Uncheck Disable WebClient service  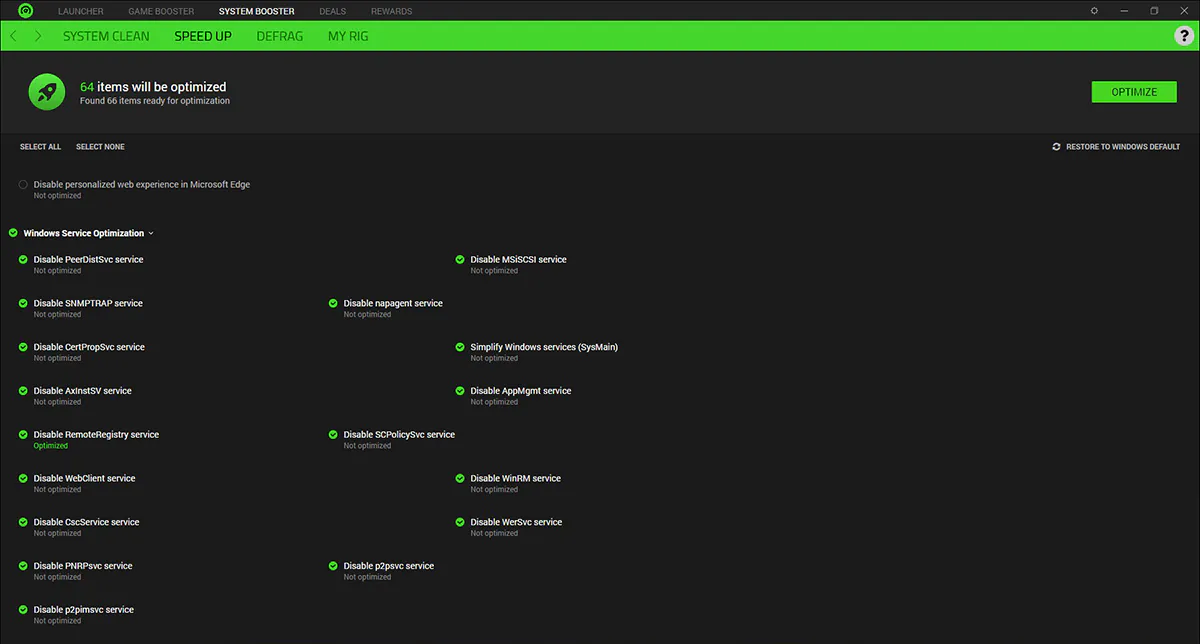coord(23,478)
